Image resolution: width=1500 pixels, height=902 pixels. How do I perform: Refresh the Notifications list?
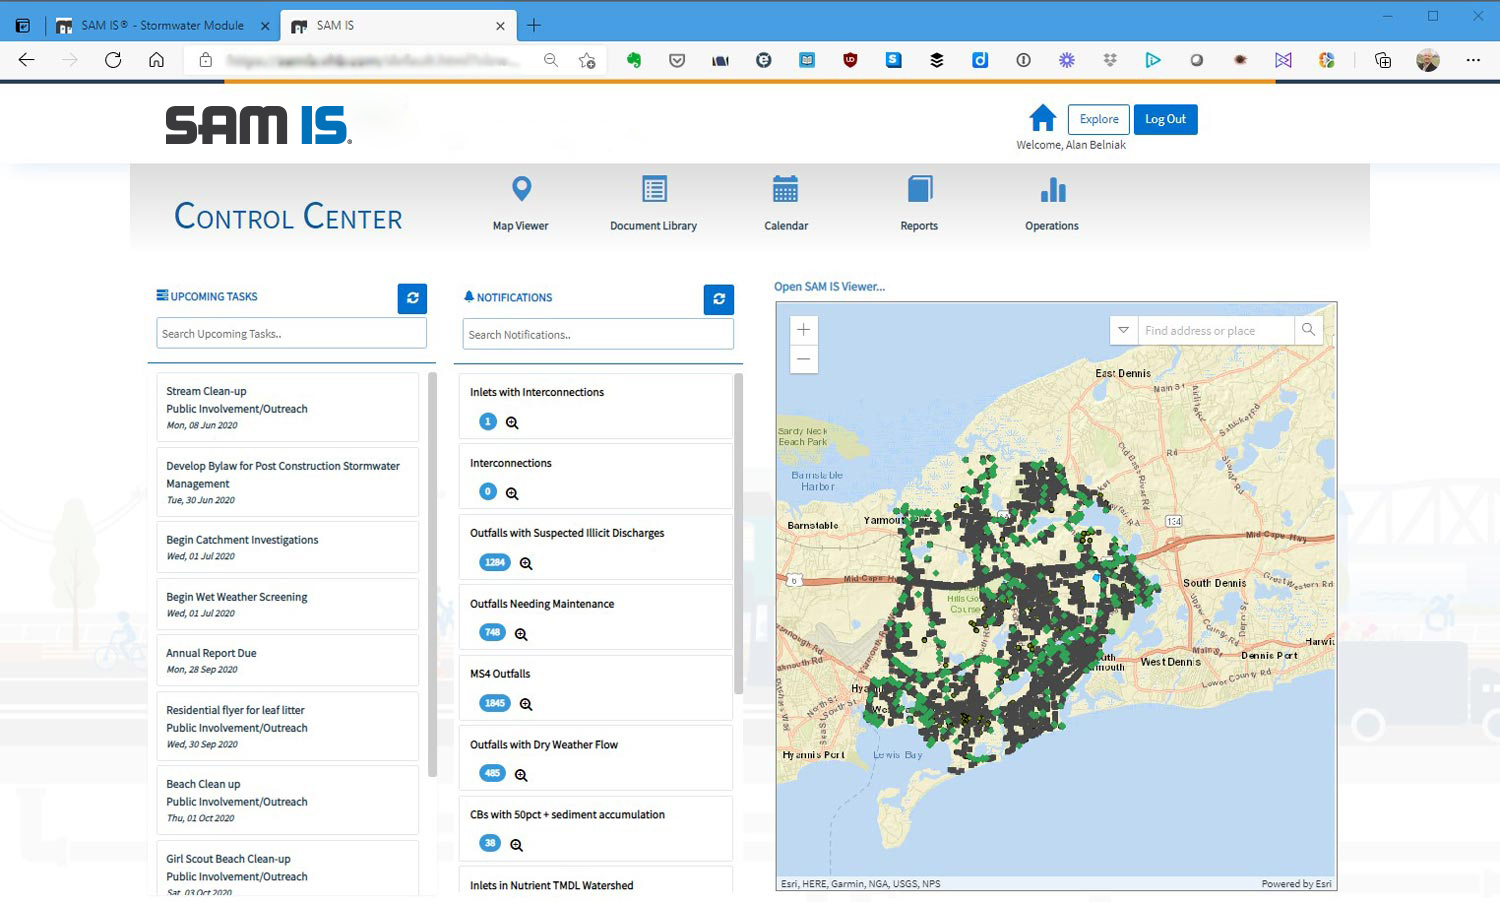click(x=719, y=299)
